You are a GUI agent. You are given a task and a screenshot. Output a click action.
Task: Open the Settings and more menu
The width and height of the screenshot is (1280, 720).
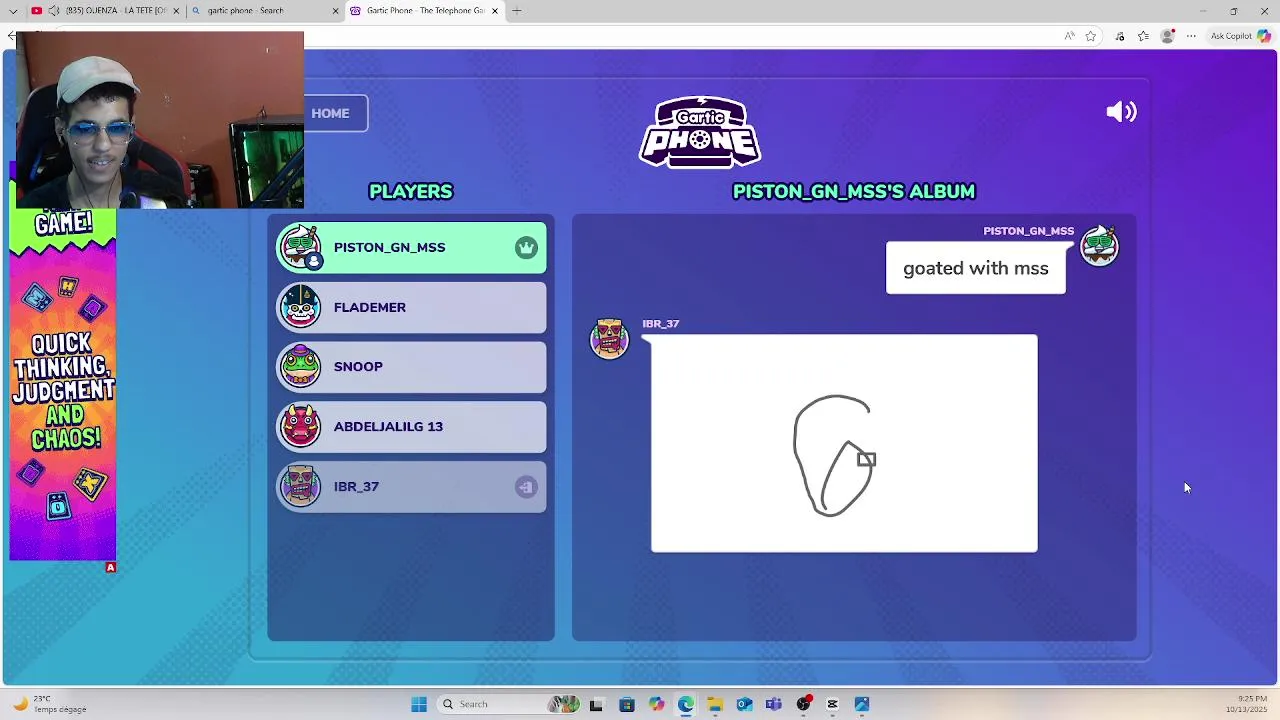coord(1191,36)
